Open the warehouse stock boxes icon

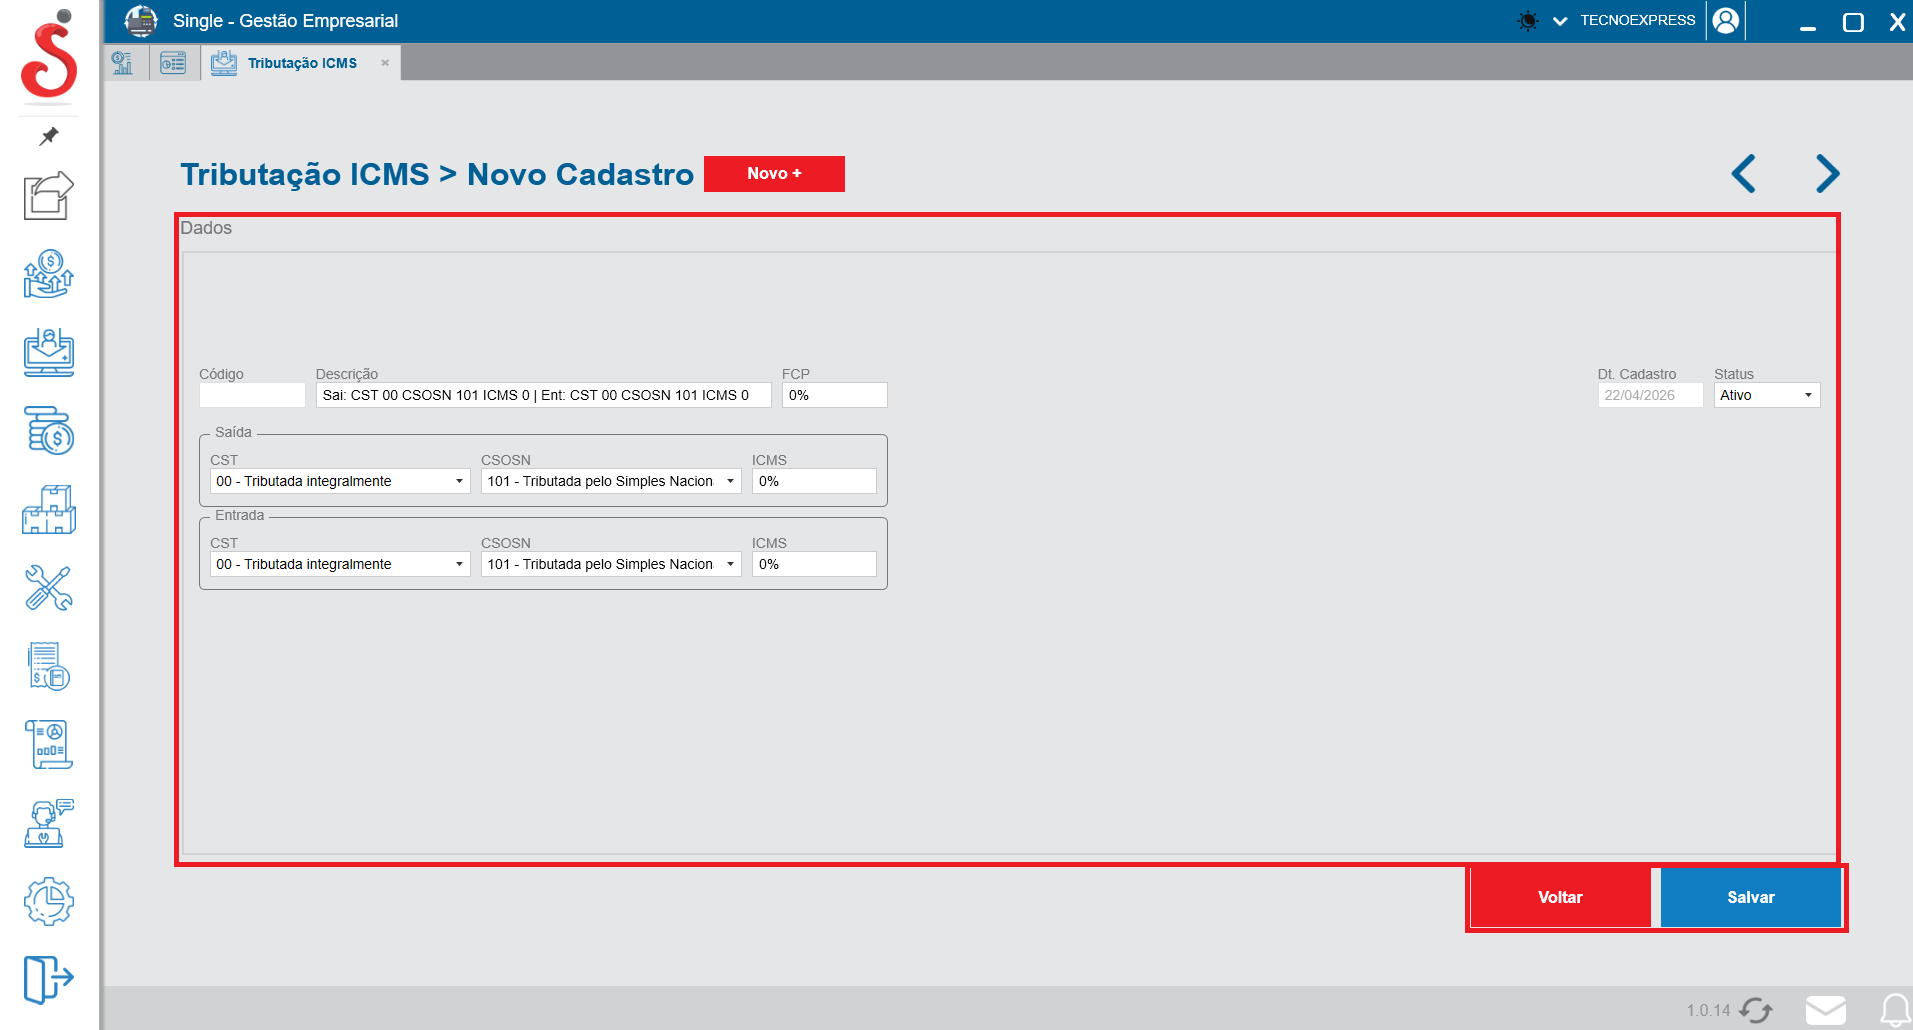click(48, 510)
